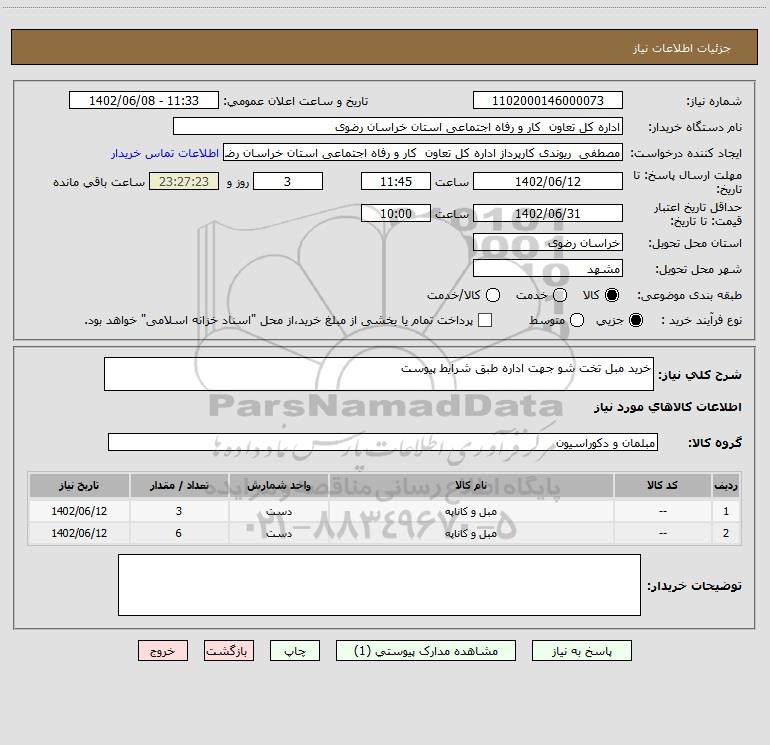The height and width of the screenshot is (745, 770).
Task: Click the تاریخ نیاز column header
Action: click(x=79, y=486)
